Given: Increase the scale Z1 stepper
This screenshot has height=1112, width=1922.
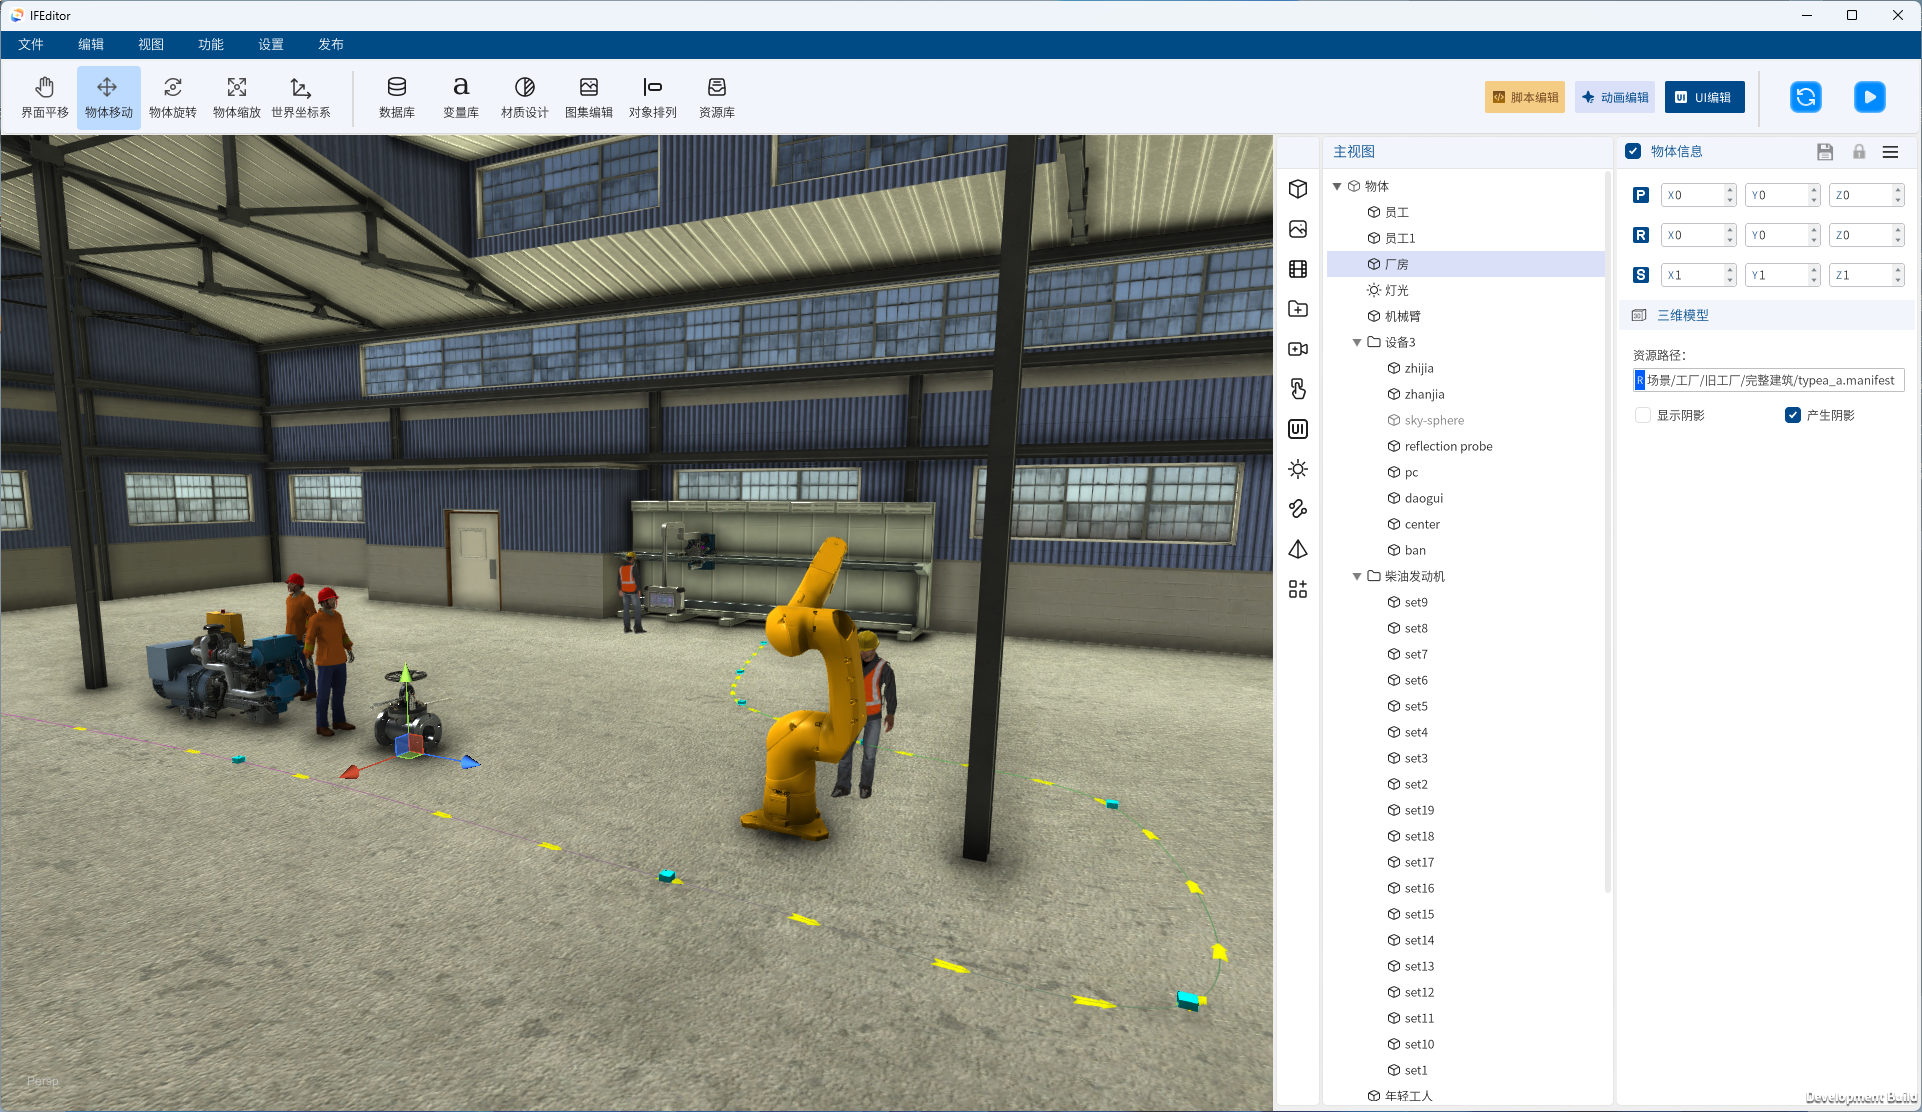Looking at the screenshot, I should [1898, 270].
